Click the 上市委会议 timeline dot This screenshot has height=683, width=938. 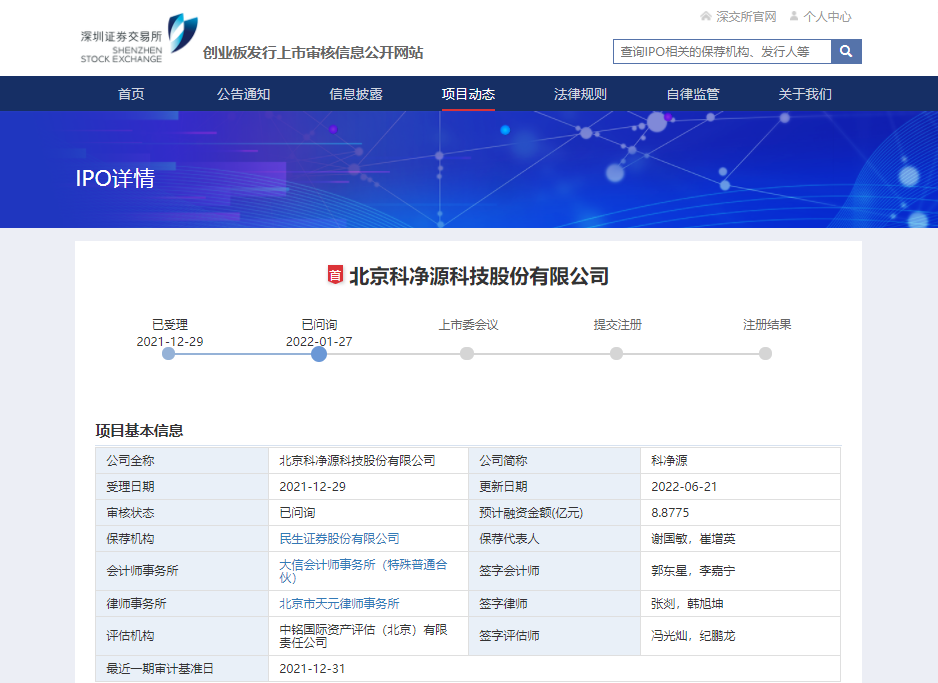pyautogui.click(x=467, y=353)
